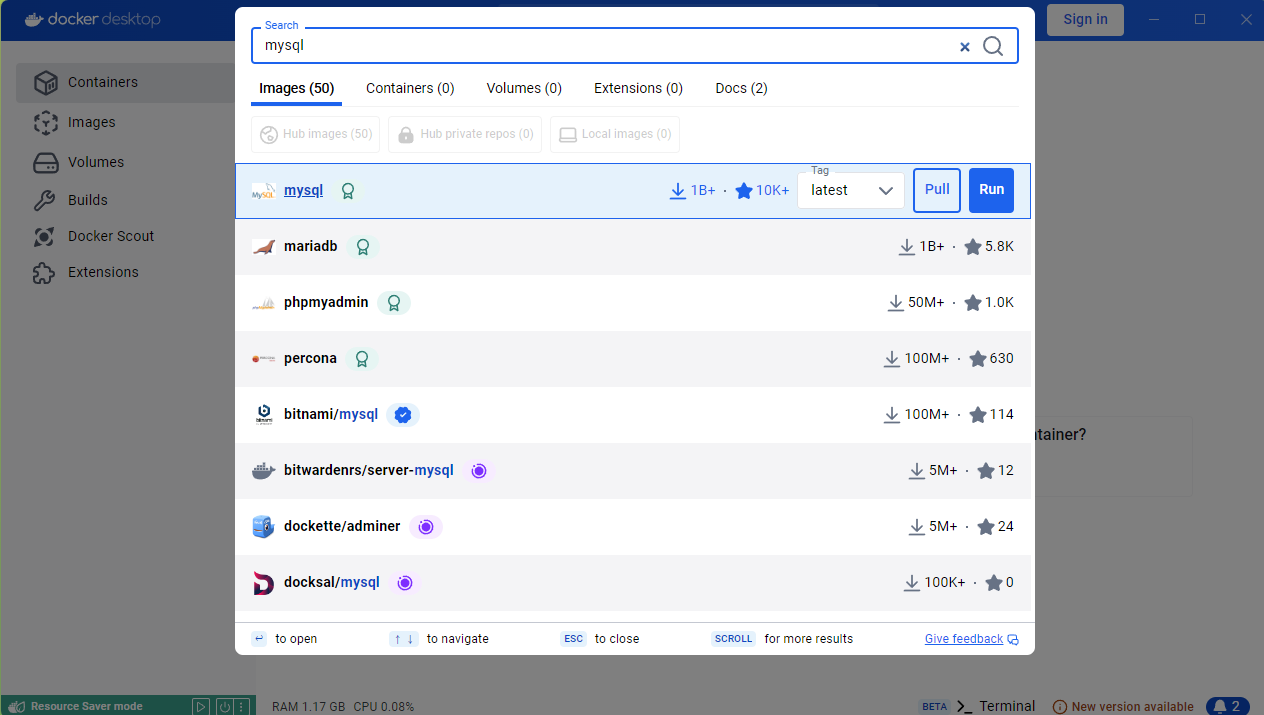Filter by Local images (0)
Screen dimensions: 1264x715
point(615,134)
